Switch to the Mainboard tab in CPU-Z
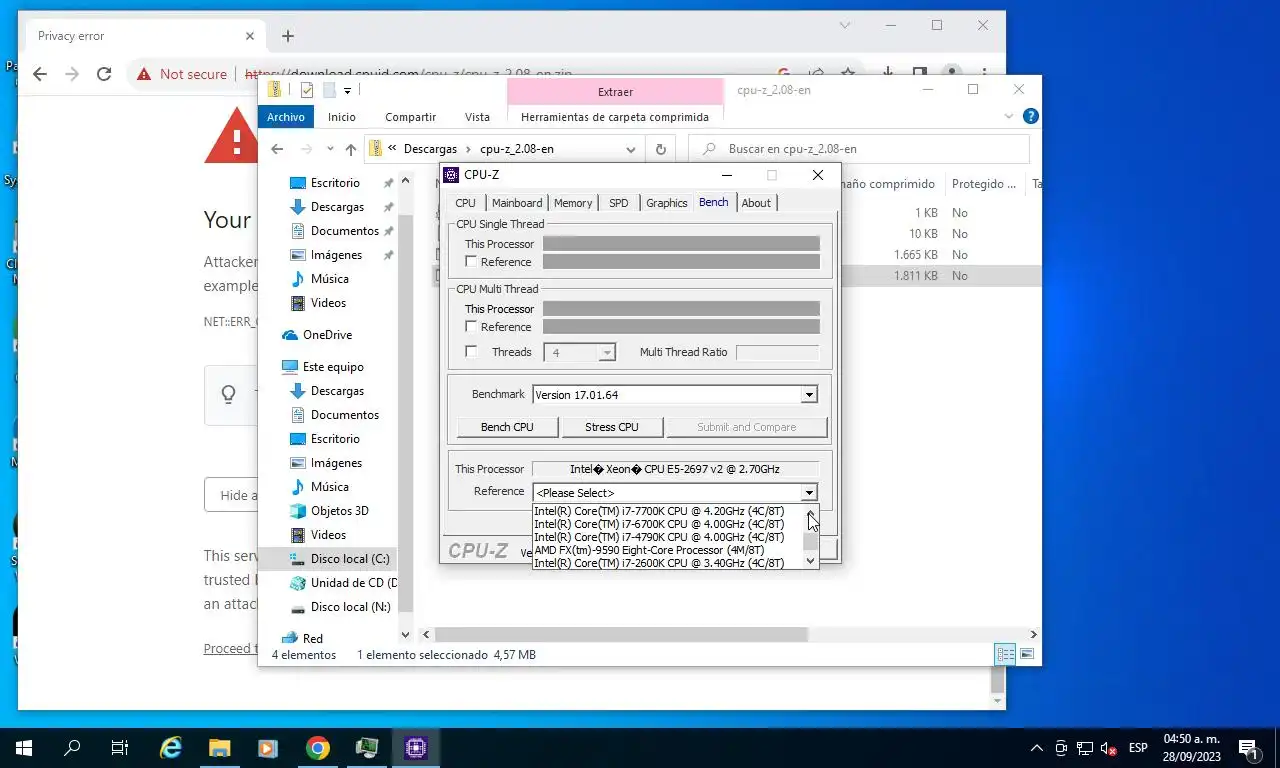Image resolution: width=1280 pixels, height=768 pixels. point(517,203)
